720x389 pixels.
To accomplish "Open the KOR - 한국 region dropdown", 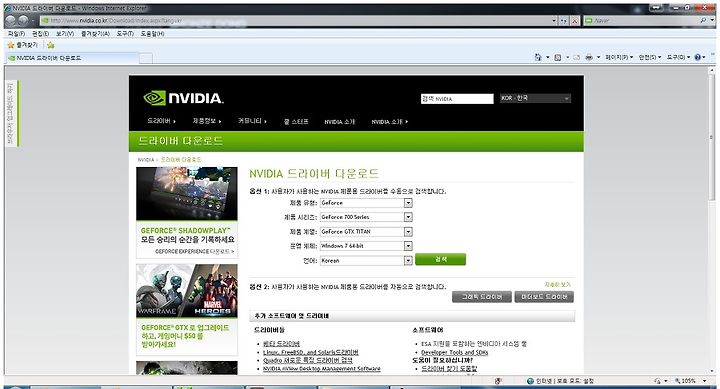I will 535,98.
